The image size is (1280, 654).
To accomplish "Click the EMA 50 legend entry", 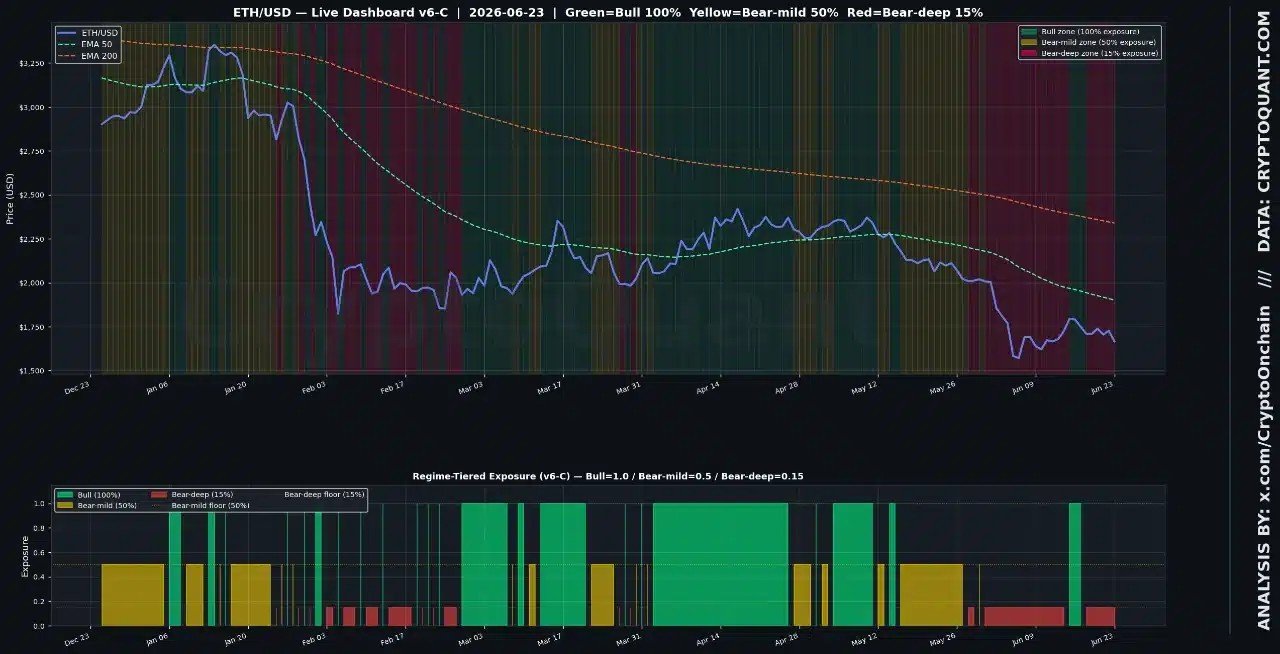I will point(85,44).
